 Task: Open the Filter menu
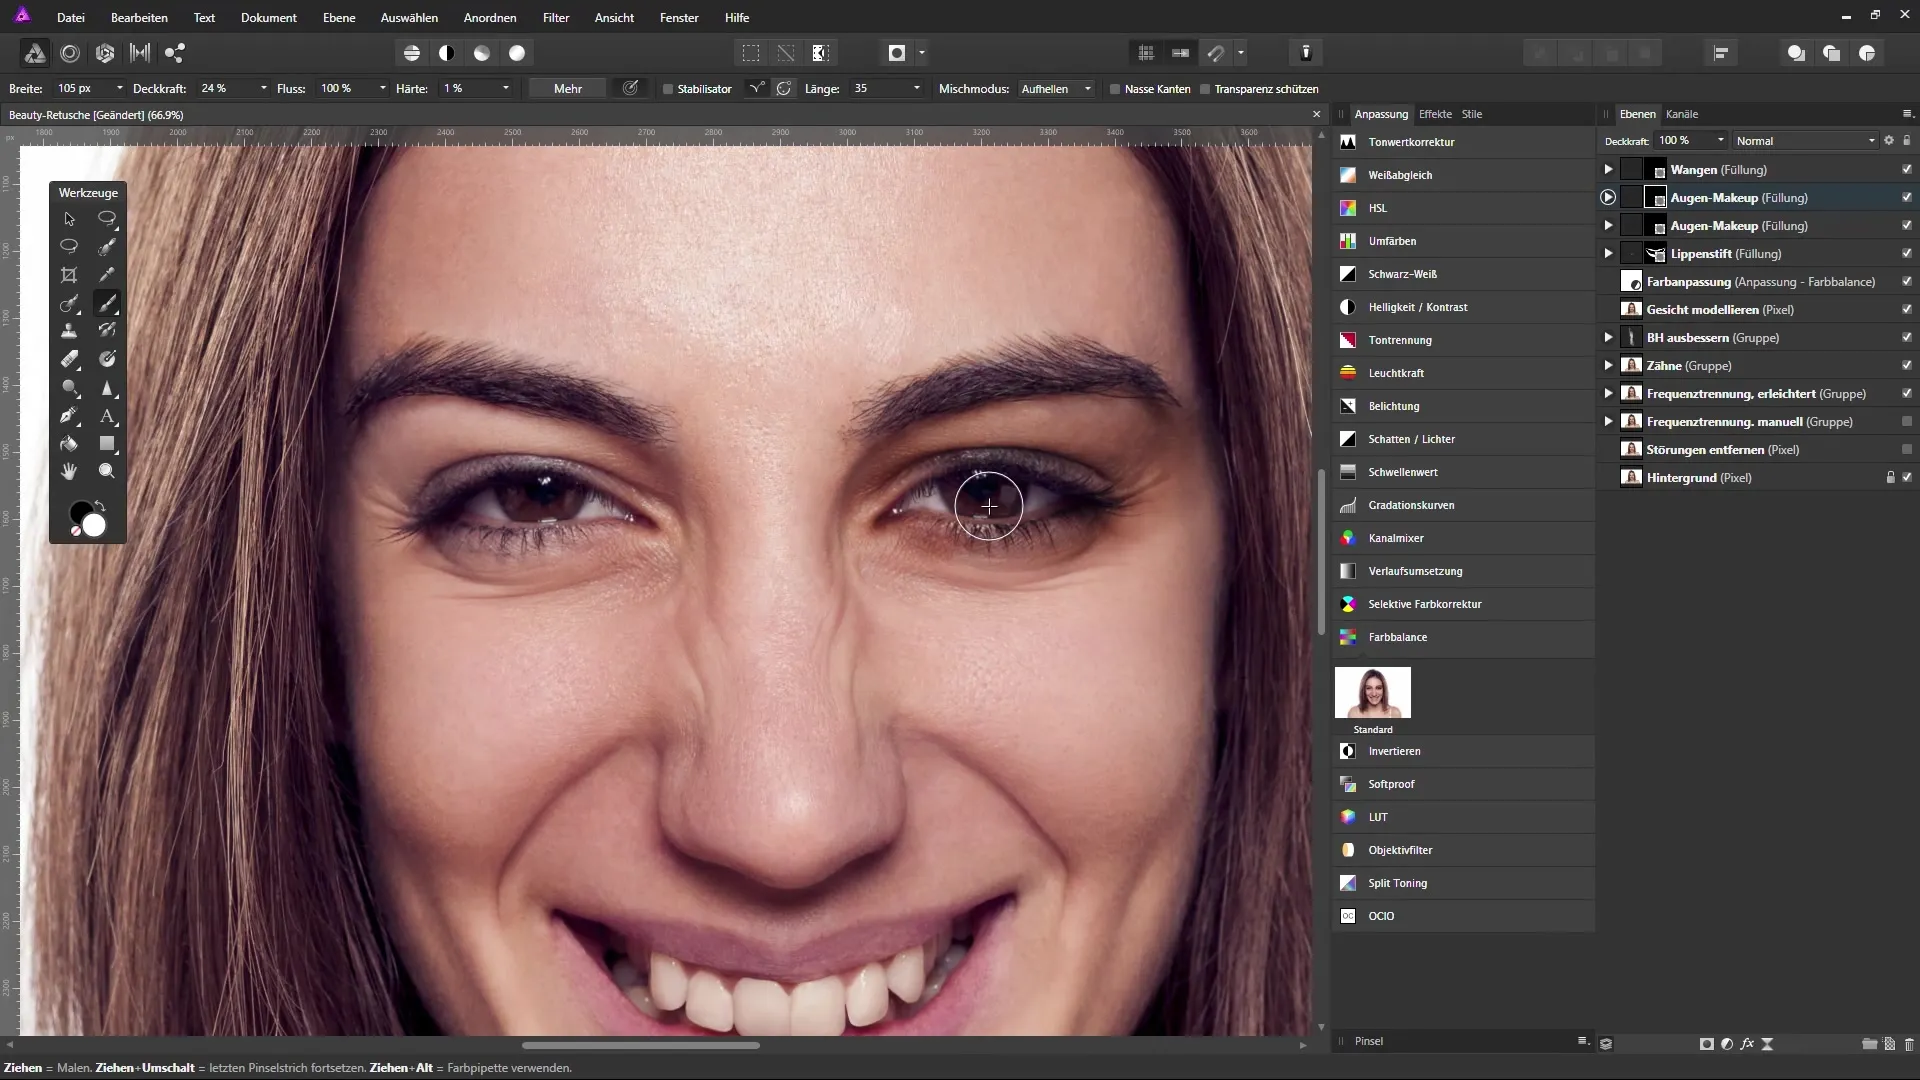[556, 18]
